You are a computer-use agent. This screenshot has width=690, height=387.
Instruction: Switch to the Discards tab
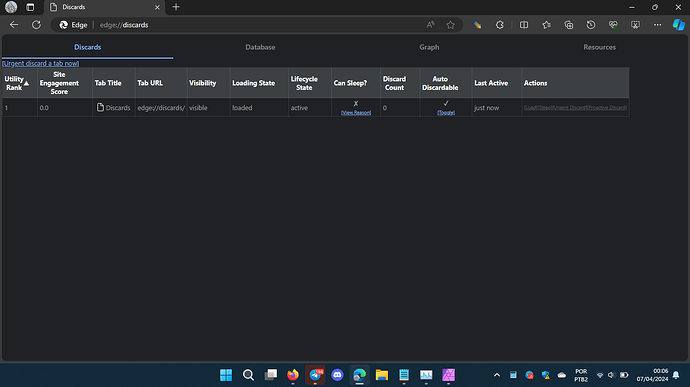(88, 47)
